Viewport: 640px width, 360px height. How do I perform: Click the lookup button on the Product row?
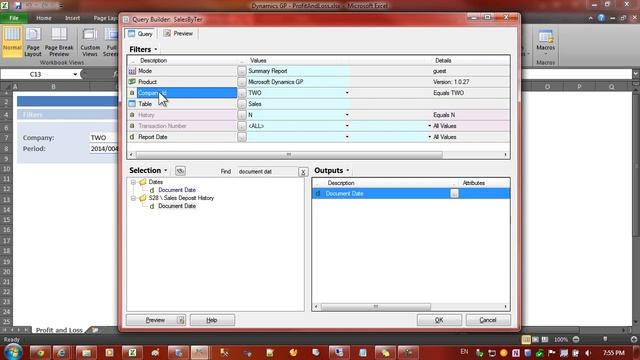tap(242, 82)
